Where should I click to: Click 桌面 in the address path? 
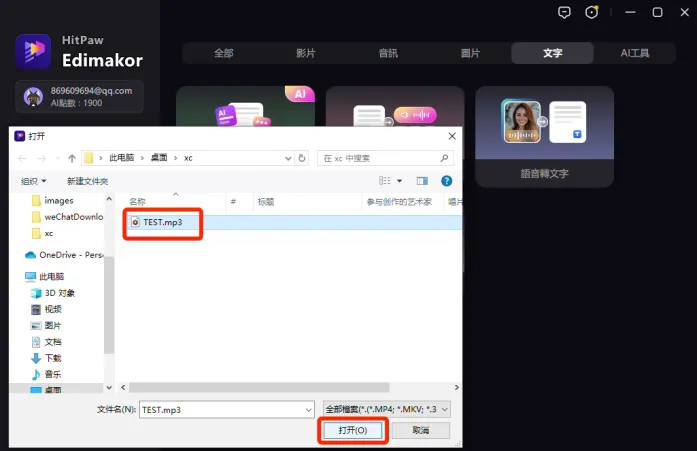point(159,158)
